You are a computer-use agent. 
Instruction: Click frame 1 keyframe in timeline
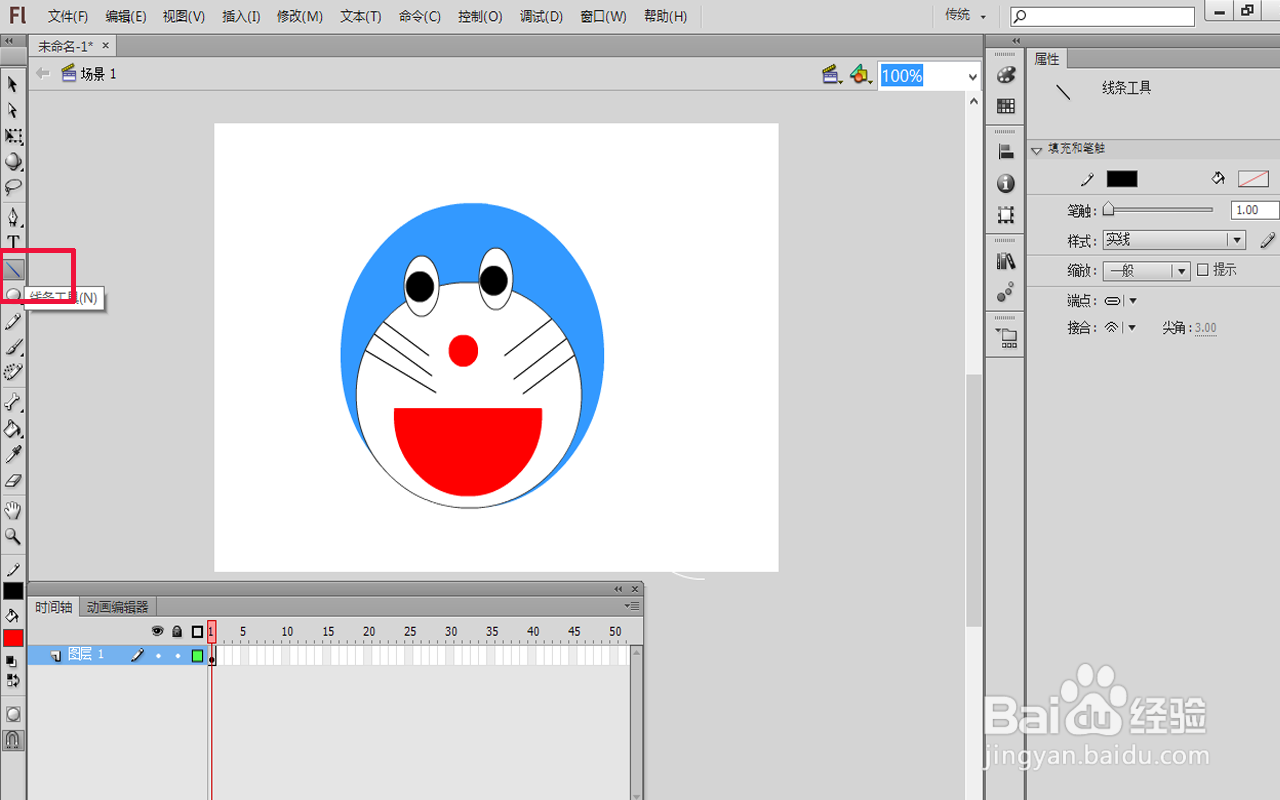[212, 656]
